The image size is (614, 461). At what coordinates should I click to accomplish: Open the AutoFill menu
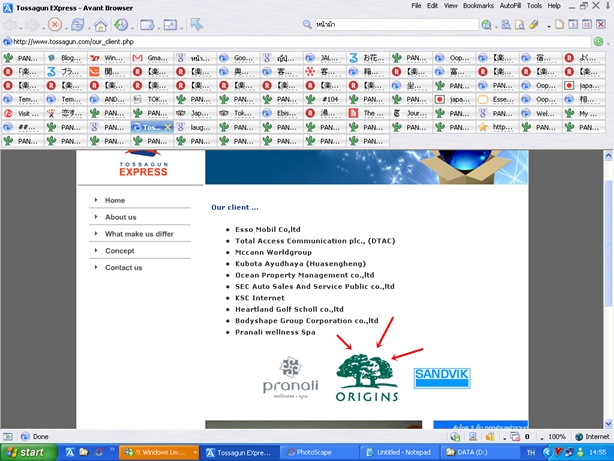510,6
